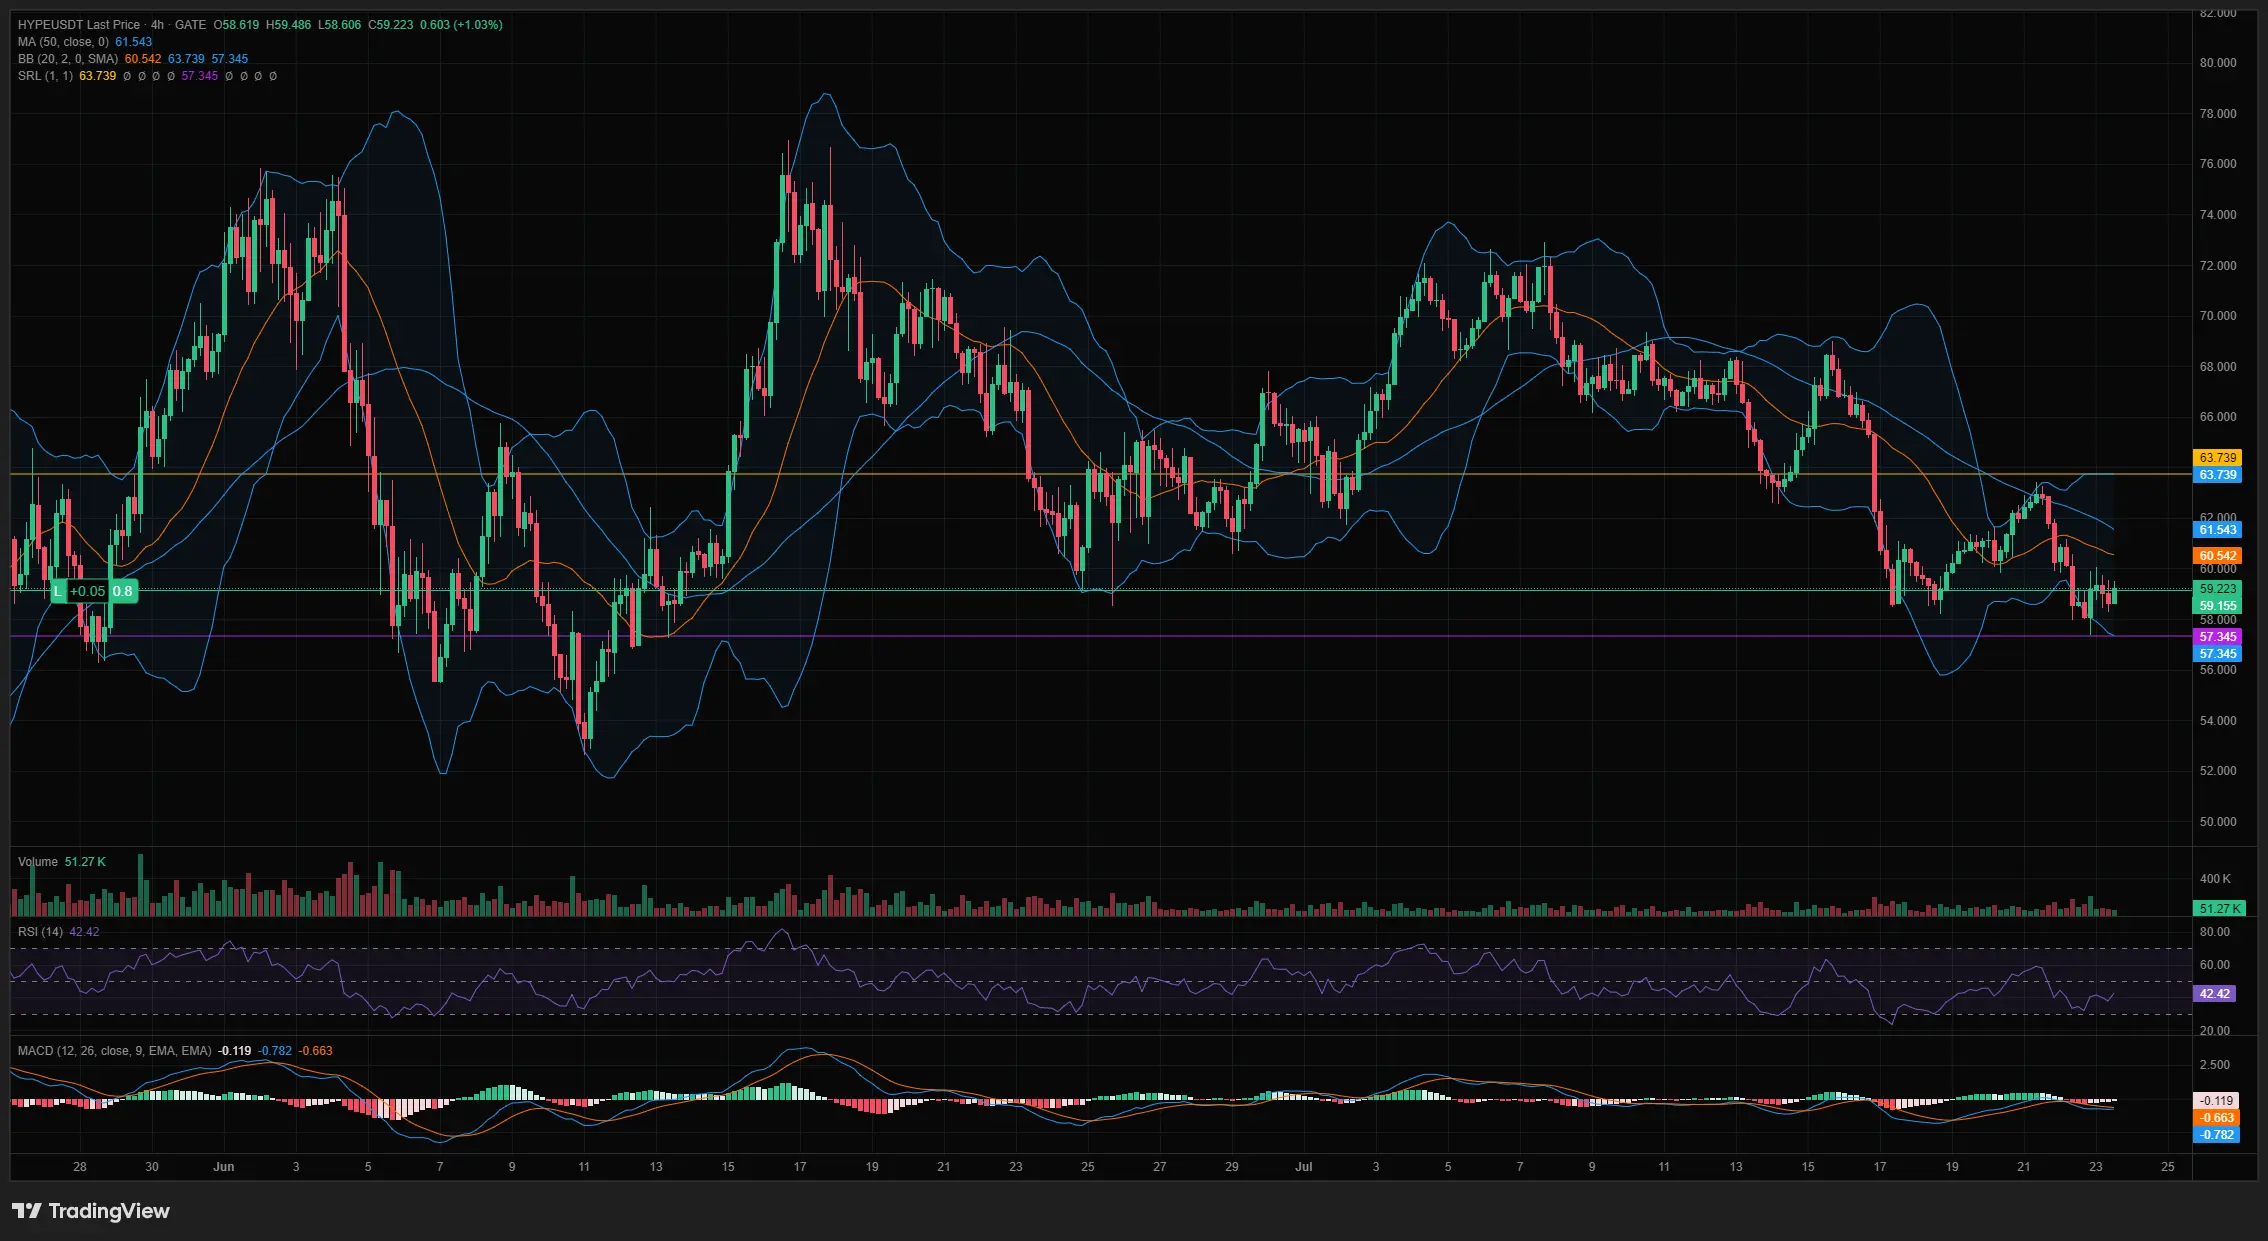This screenshot has height=1241, width=2268.
Task: Click the Jul date label on time axis
Action: point(1304,1167)
